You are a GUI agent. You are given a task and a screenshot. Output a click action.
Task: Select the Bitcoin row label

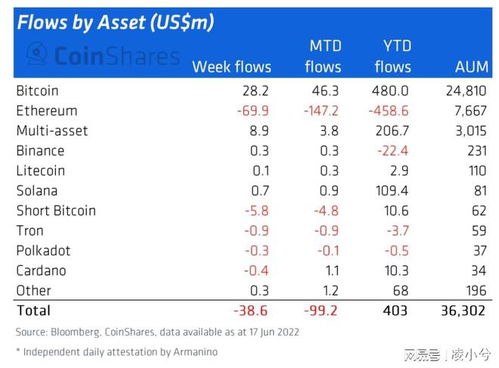coord(37,91)
